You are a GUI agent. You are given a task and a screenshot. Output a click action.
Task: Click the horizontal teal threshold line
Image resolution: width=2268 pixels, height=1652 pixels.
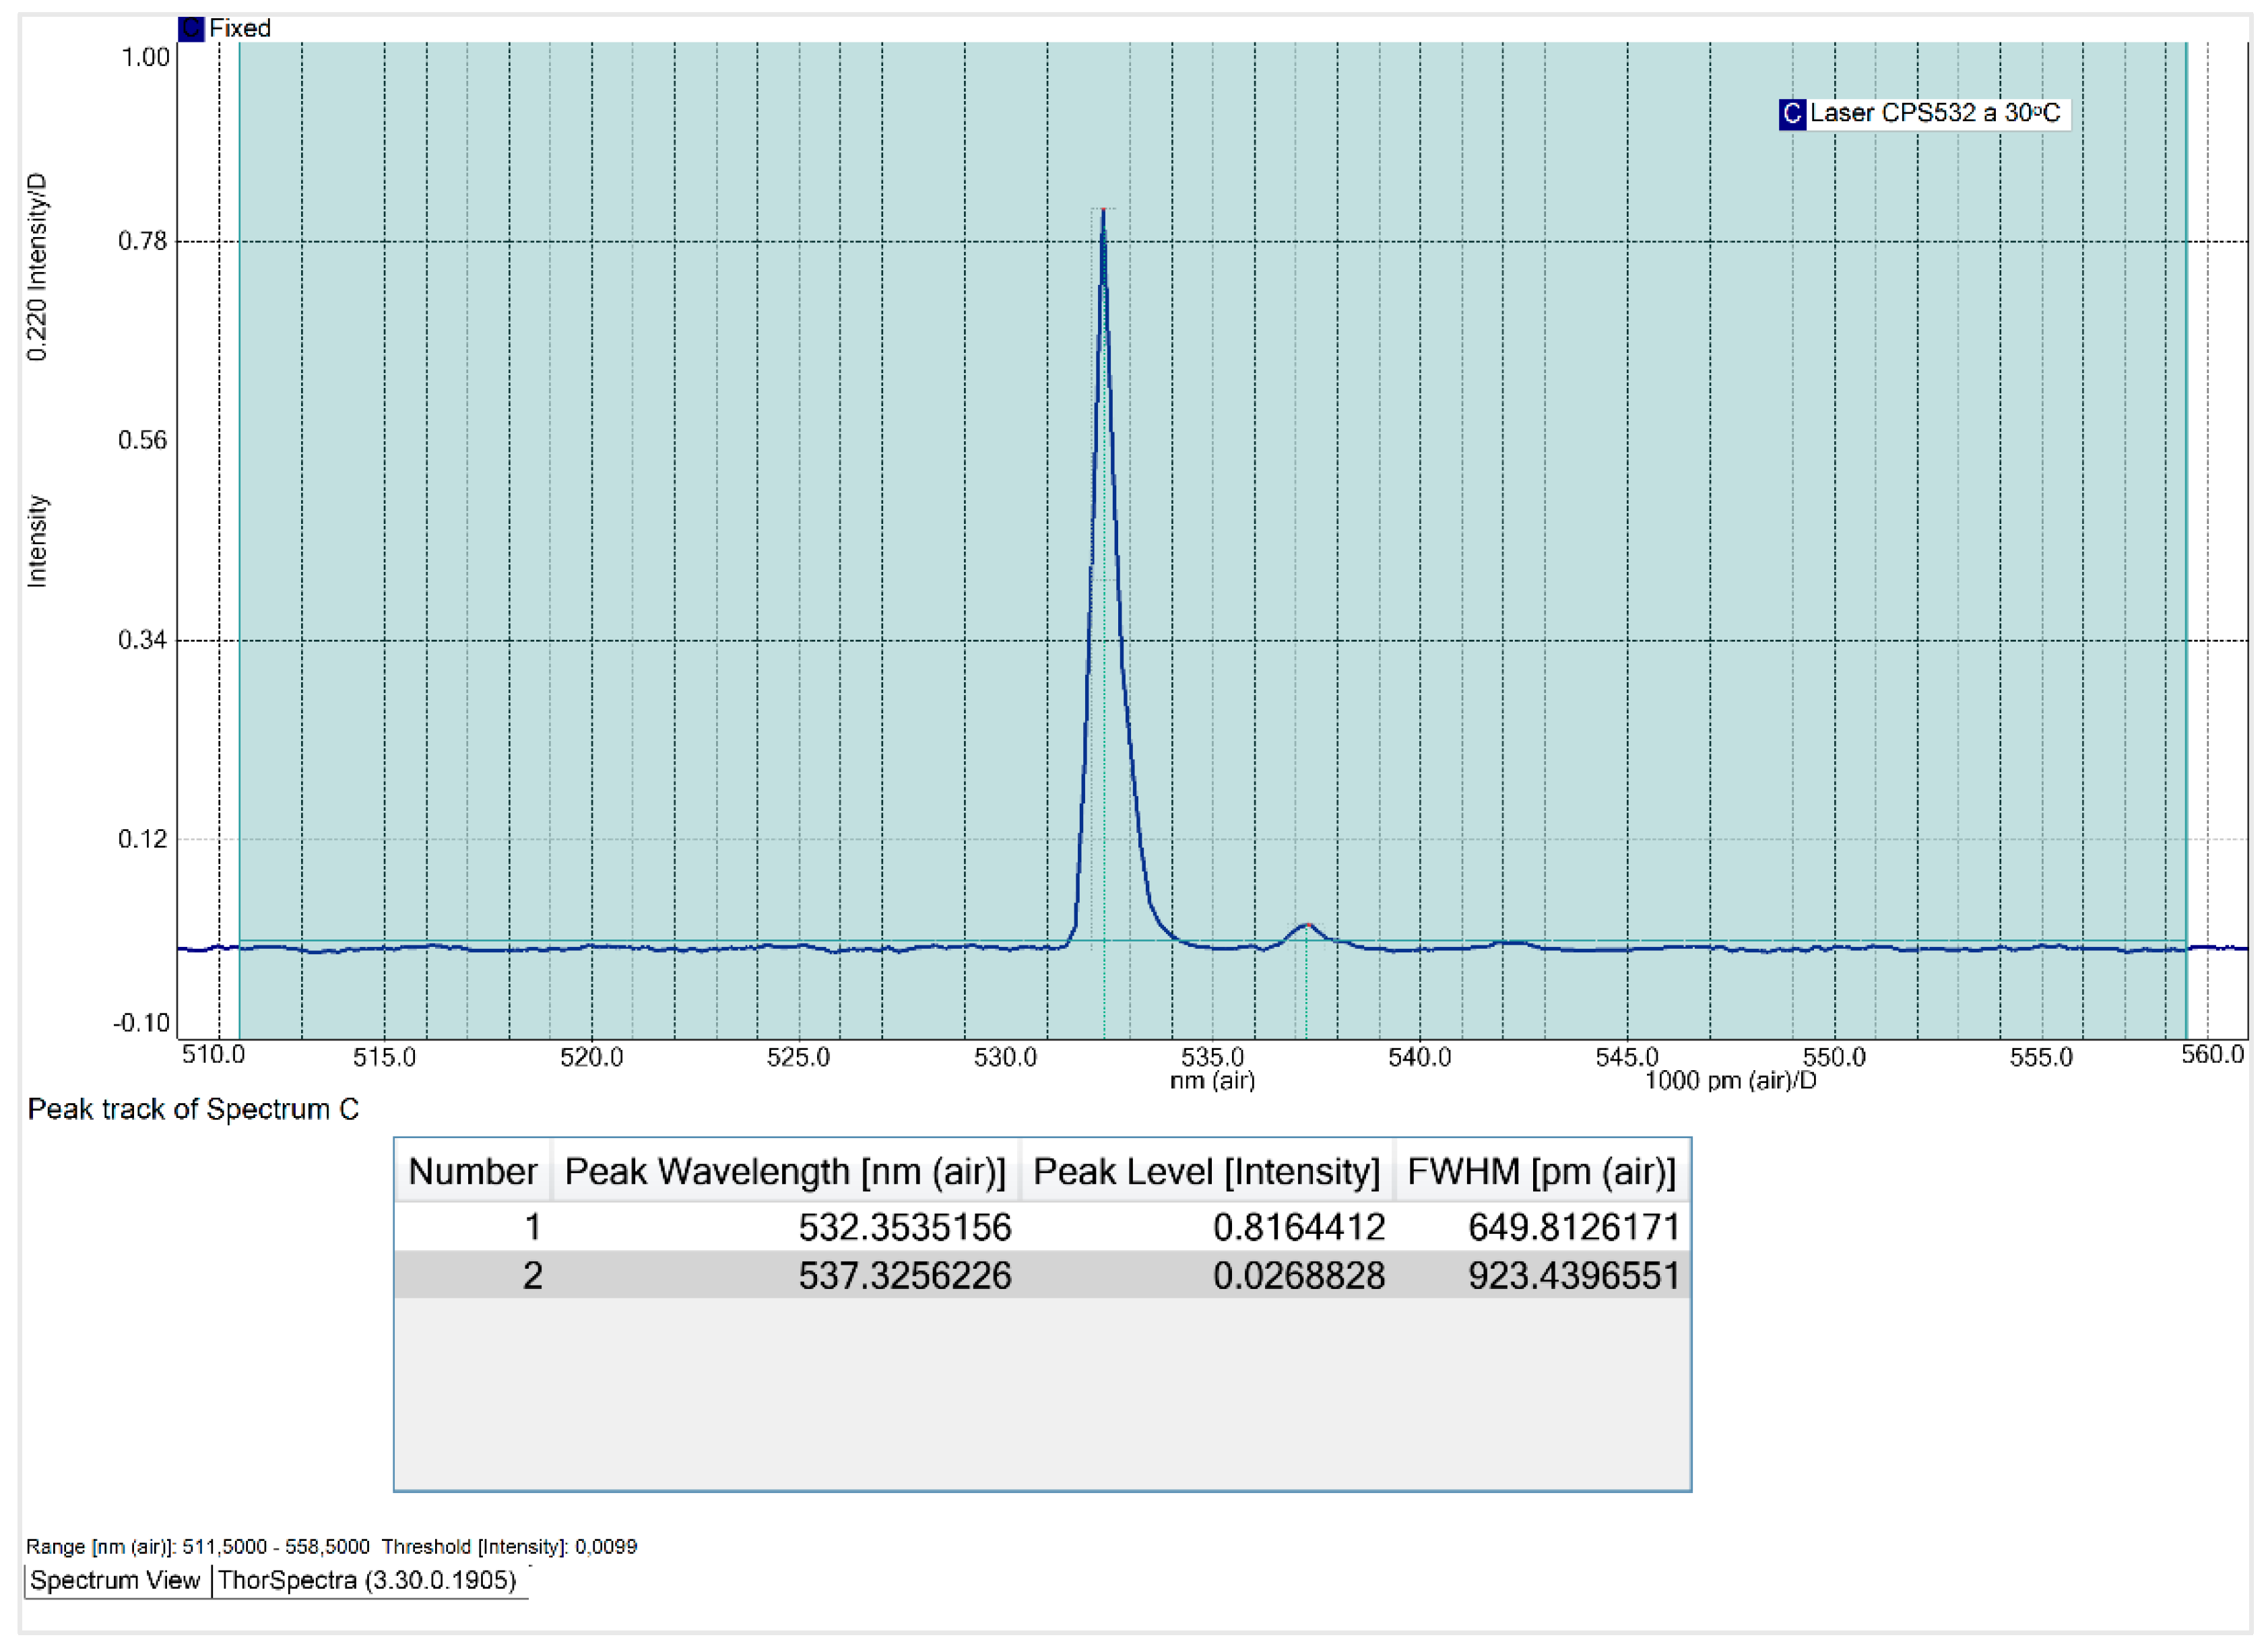click(x=700, y=941)
